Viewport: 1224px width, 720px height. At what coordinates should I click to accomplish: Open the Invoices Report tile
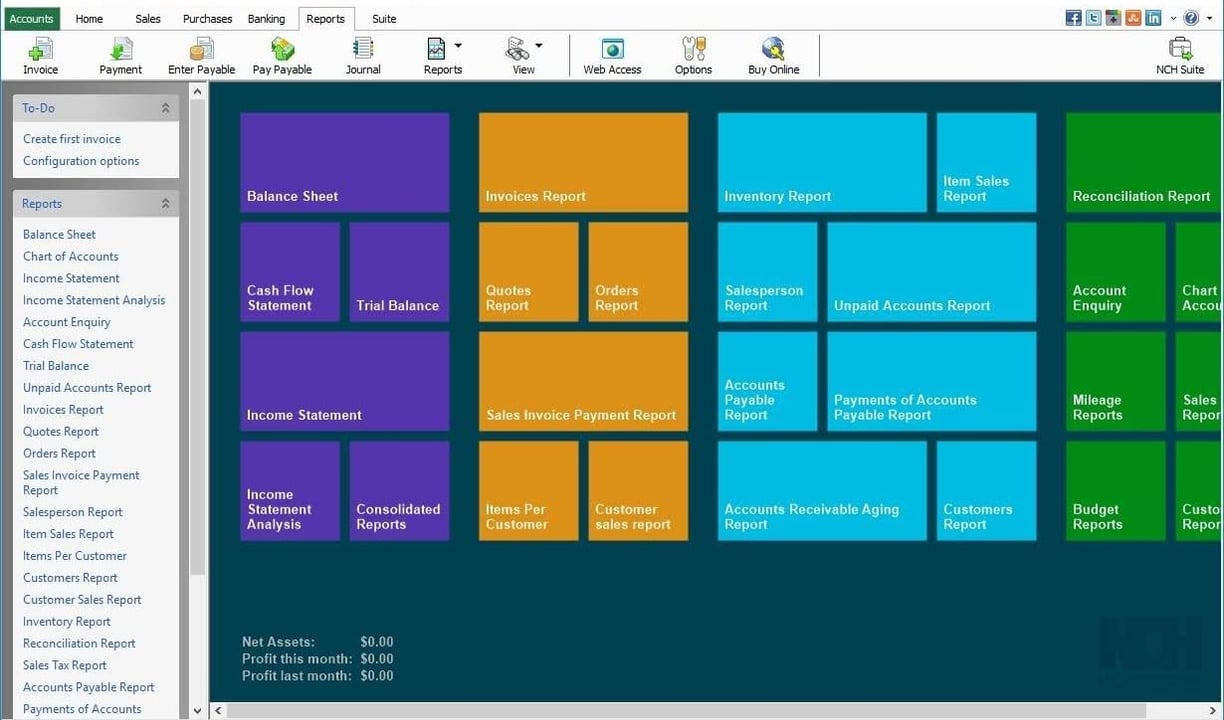pyautogui.click(x=583, y=162)
